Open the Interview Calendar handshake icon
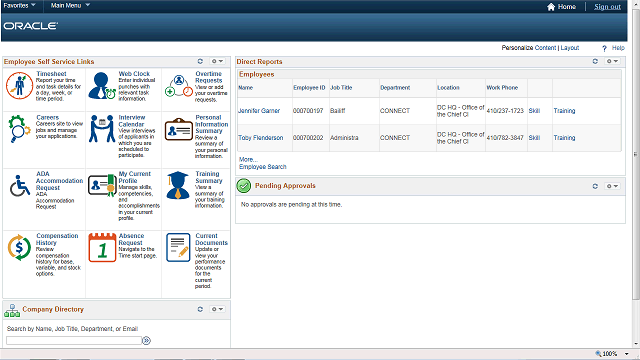Viewport: 640px width, 360px height. click(x=102, y=129)
